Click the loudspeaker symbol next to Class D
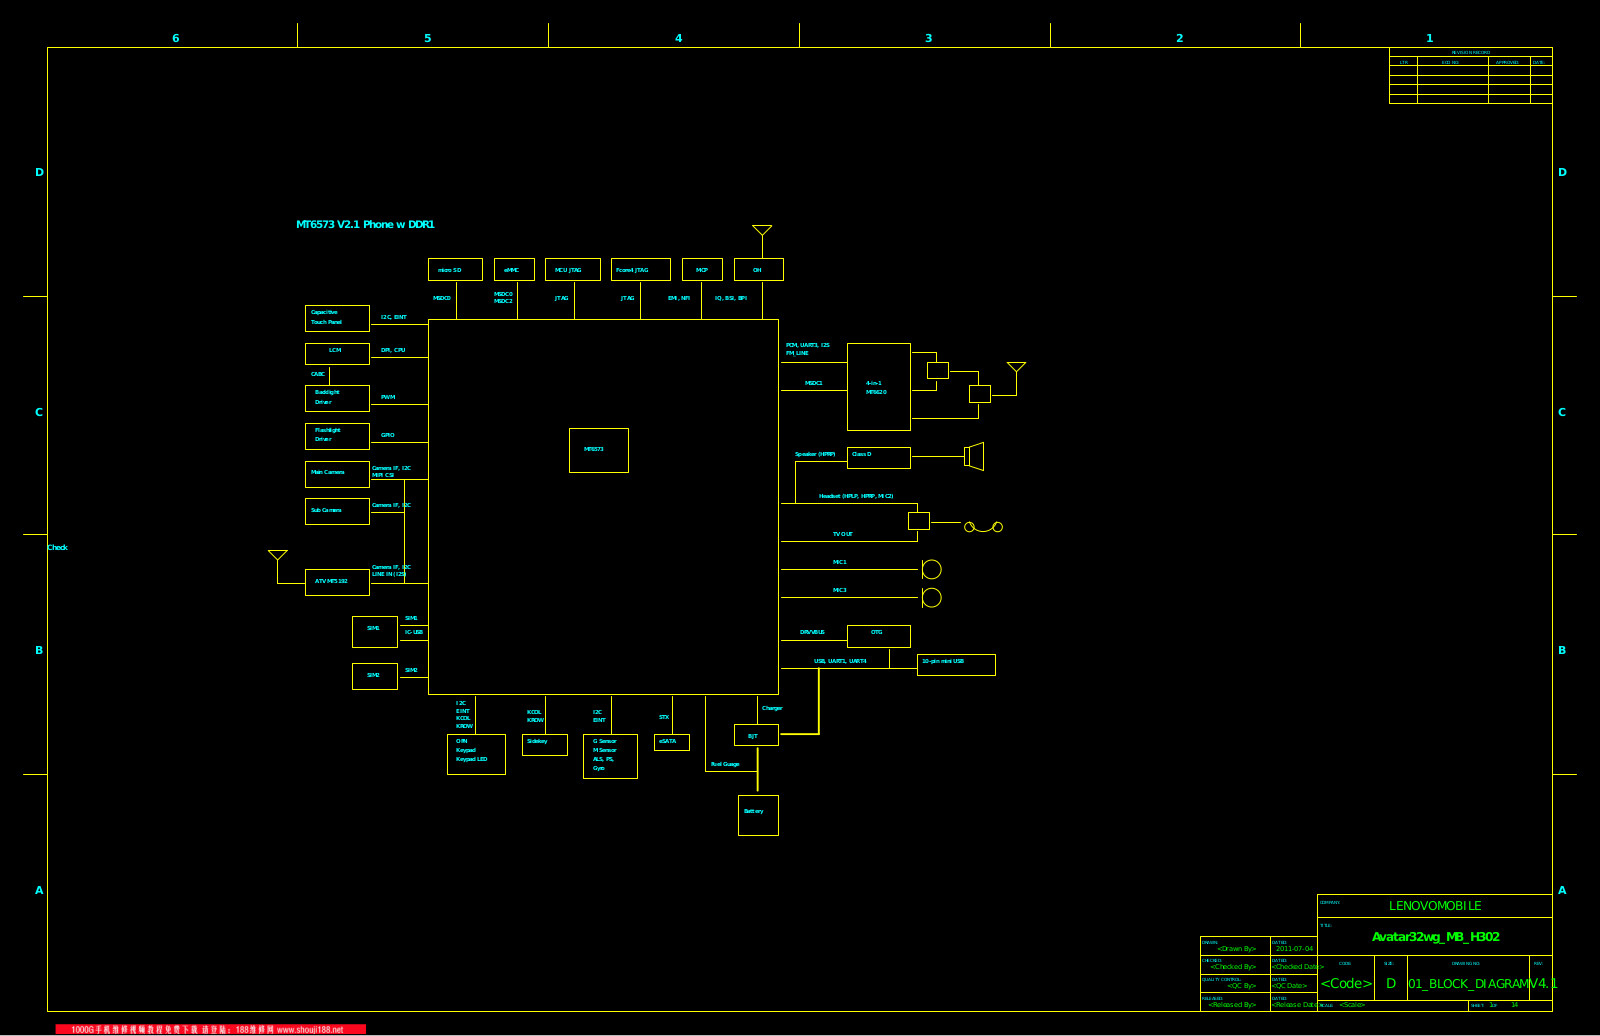Image resolution: width=1600 pixels, height=1036 pixels. (x=974, y=456)
